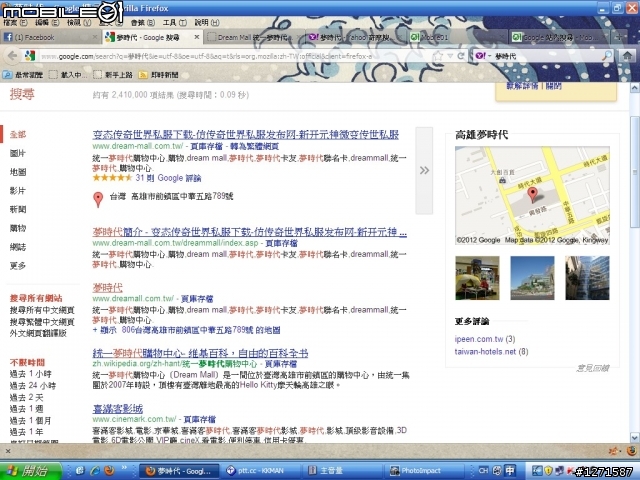Image resolution: width=640 pixels, height=480 pixels.
Task: Expand the quick launch overflow chevron
Action: 124,468
